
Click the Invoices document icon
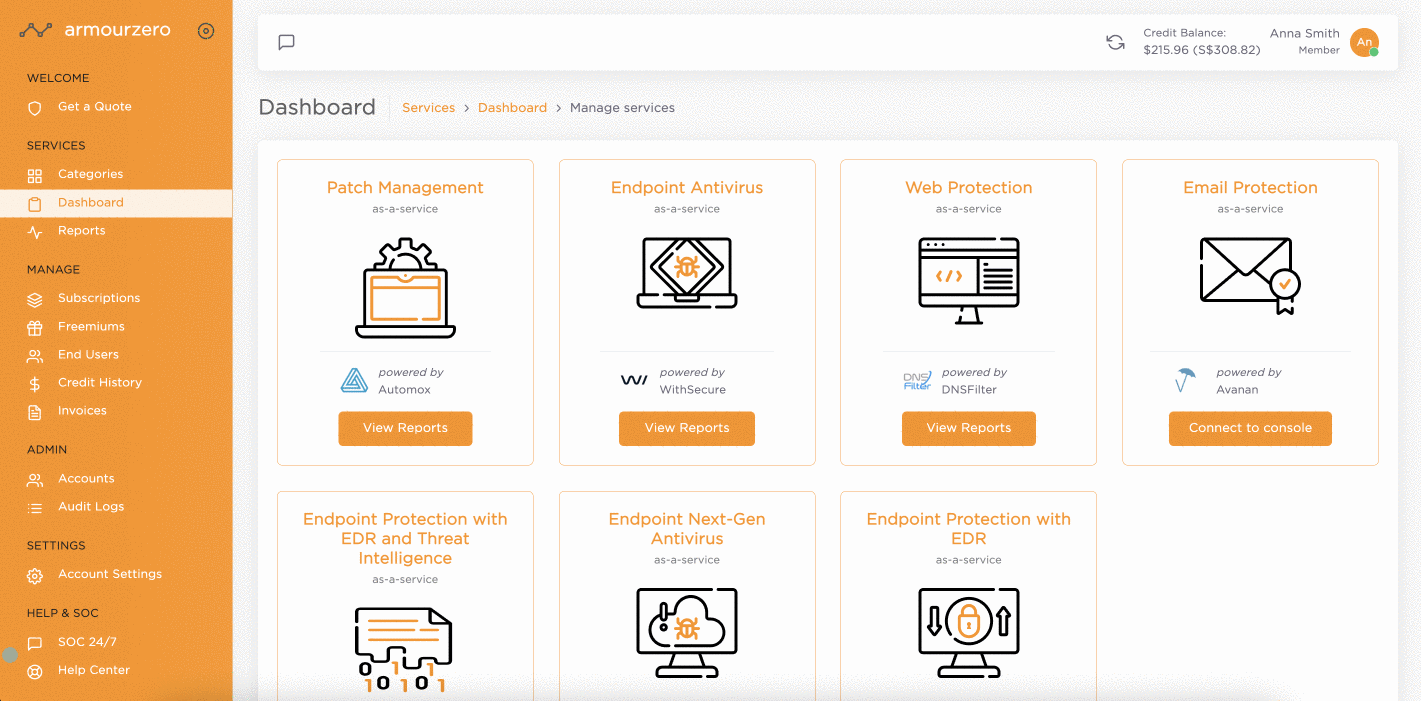click(35, 412)
